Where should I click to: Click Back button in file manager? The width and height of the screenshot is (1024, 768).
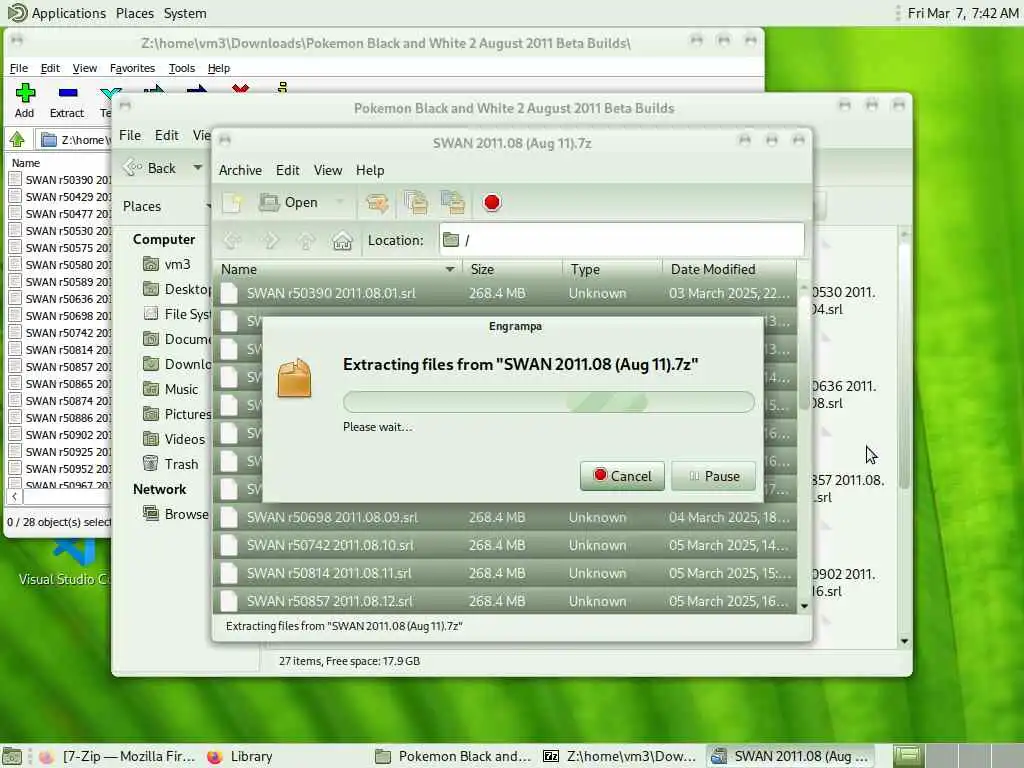pyautogui.click(x=150, y=168)
